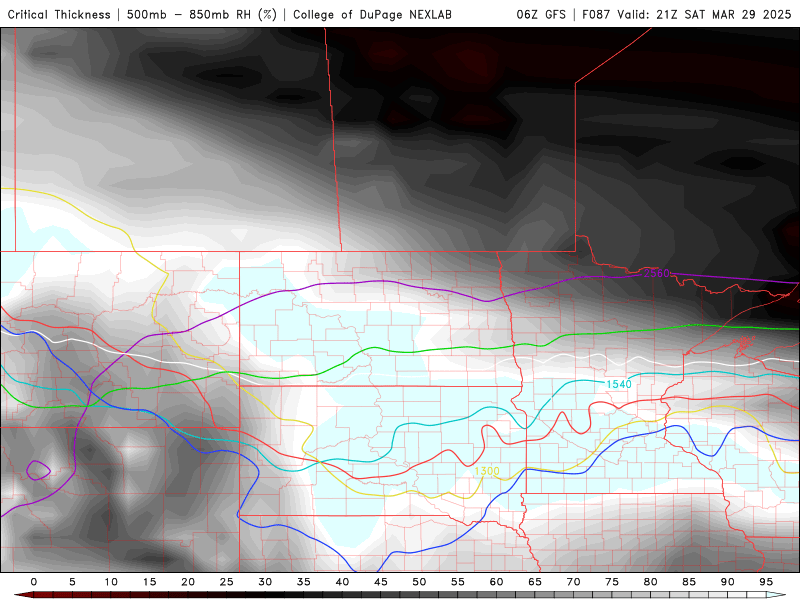Select the "15" color scale label

pyautogui.click(x=149, y=582)
